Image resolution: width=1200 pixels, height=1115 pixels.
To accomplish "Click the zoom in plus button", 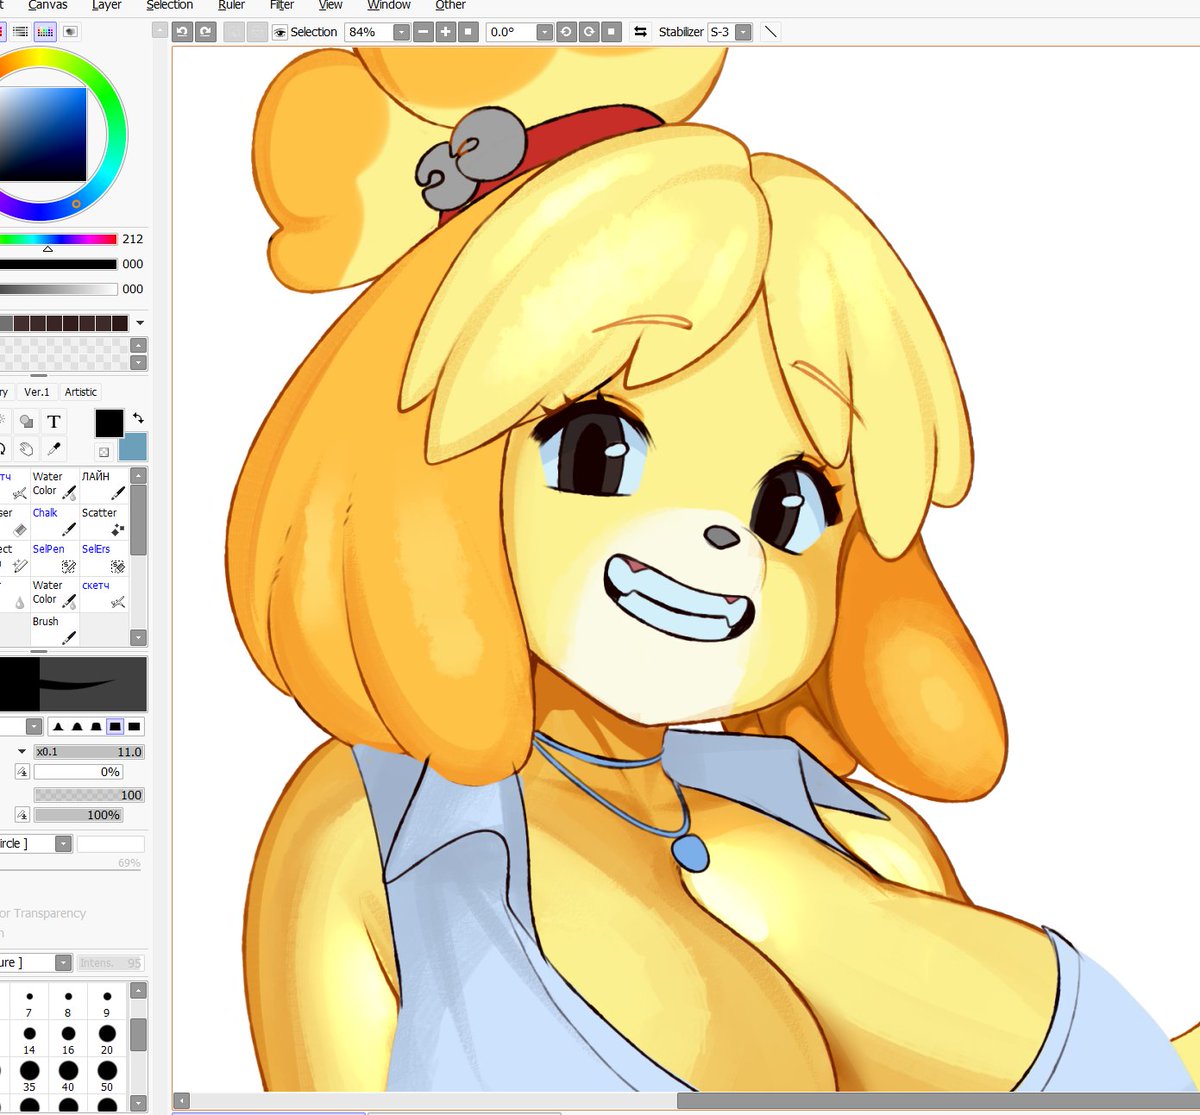I will pos(446,32).
